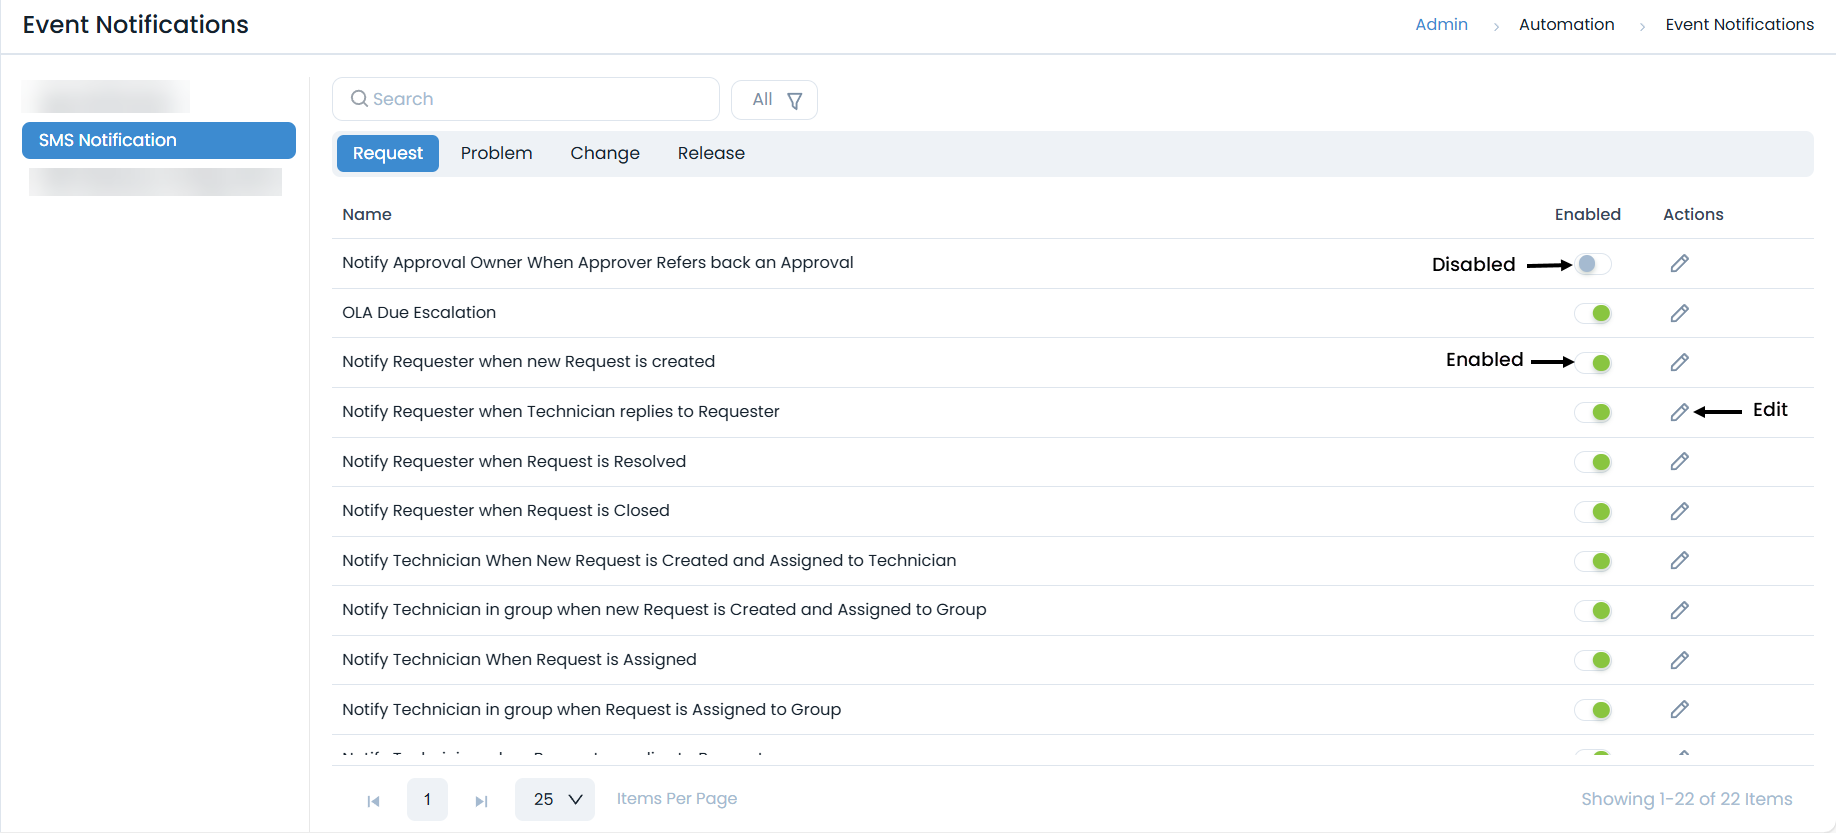Image resolution: width=1836 pixels, height=833 pixels.
Task: Toggle 'Notify Requester when Request is Resolved'
Action: 1593,462
